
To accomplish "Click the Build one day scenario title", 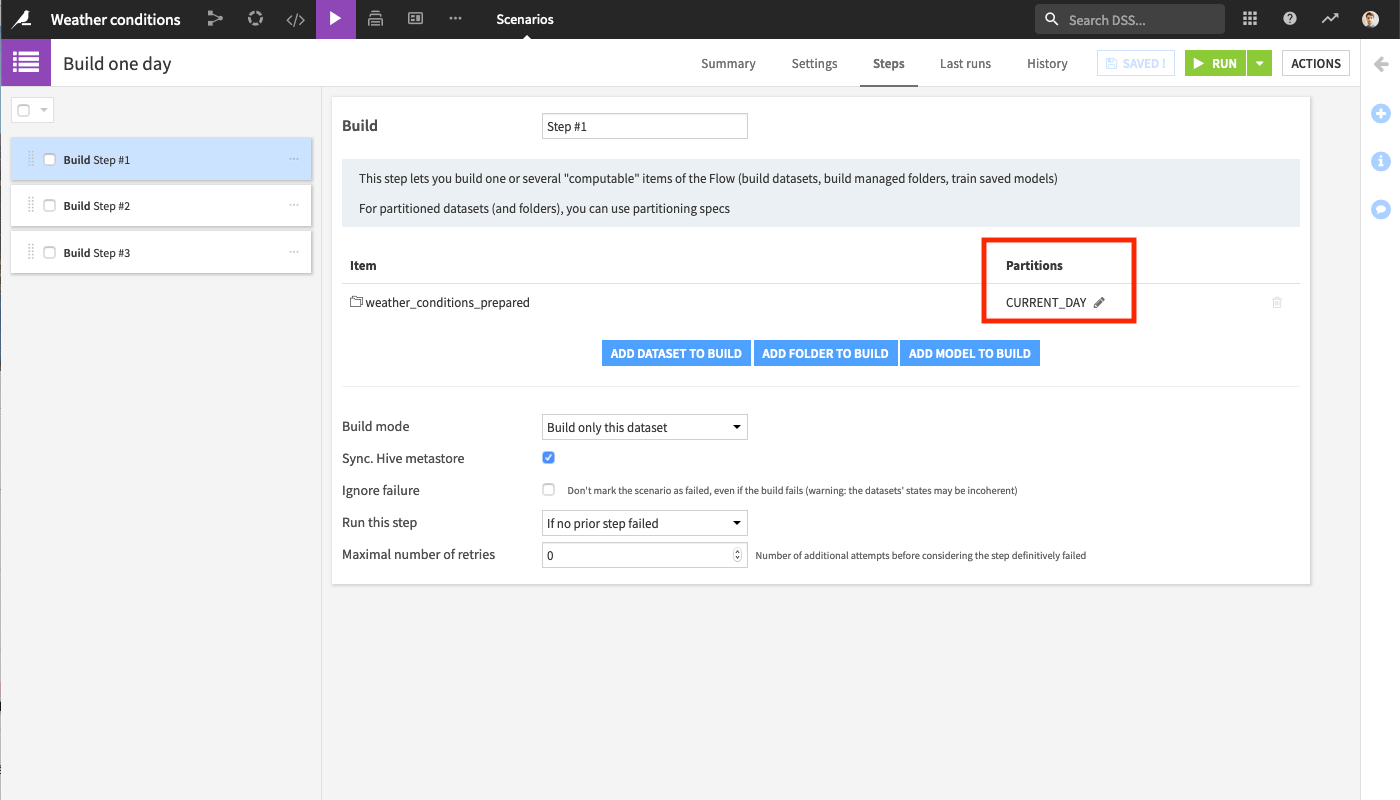I will [117, 63].
